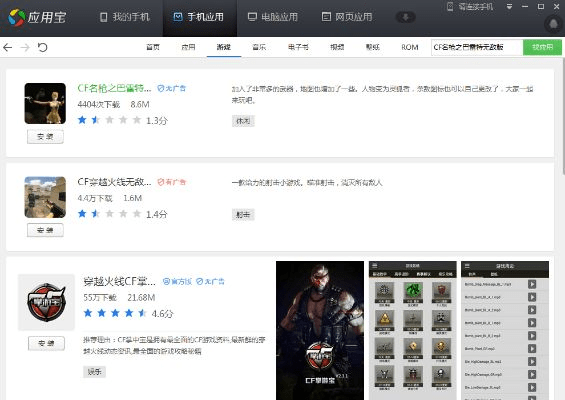The width and height of the screenshot is (565, 400).
Task: Open the CF名枪之巴雷特 app icon
Action: (x=45, y=103)
